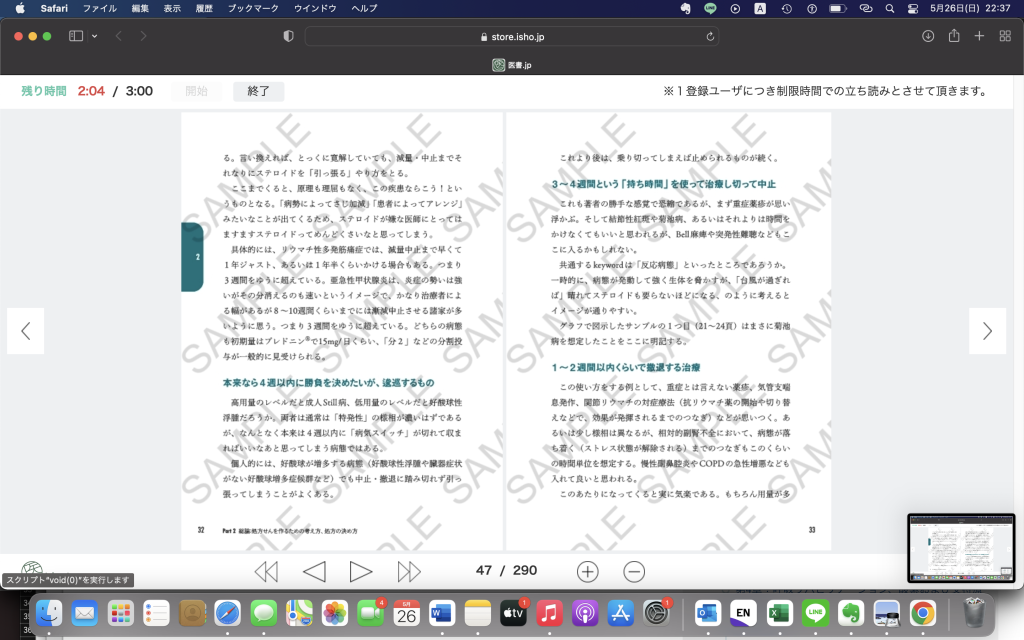
Task: Go to next page using right triangle
Action: tap(360, 571)
